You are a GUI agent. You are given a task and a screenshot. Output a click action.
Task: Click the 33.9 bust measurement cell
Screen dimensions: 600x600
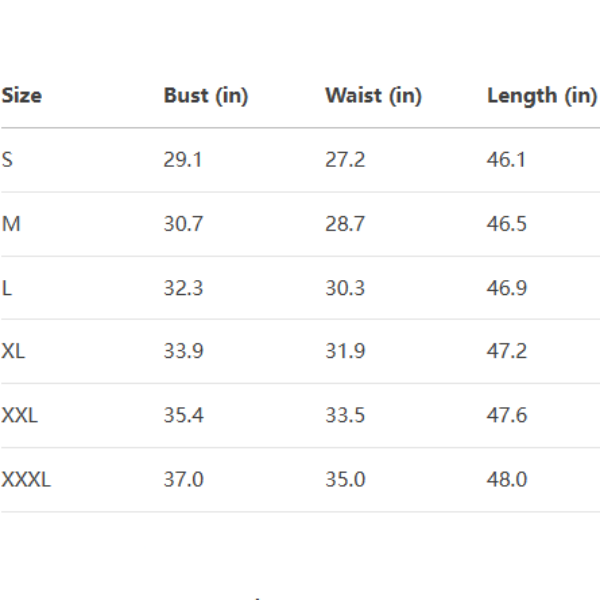click(x=183, y=352)
